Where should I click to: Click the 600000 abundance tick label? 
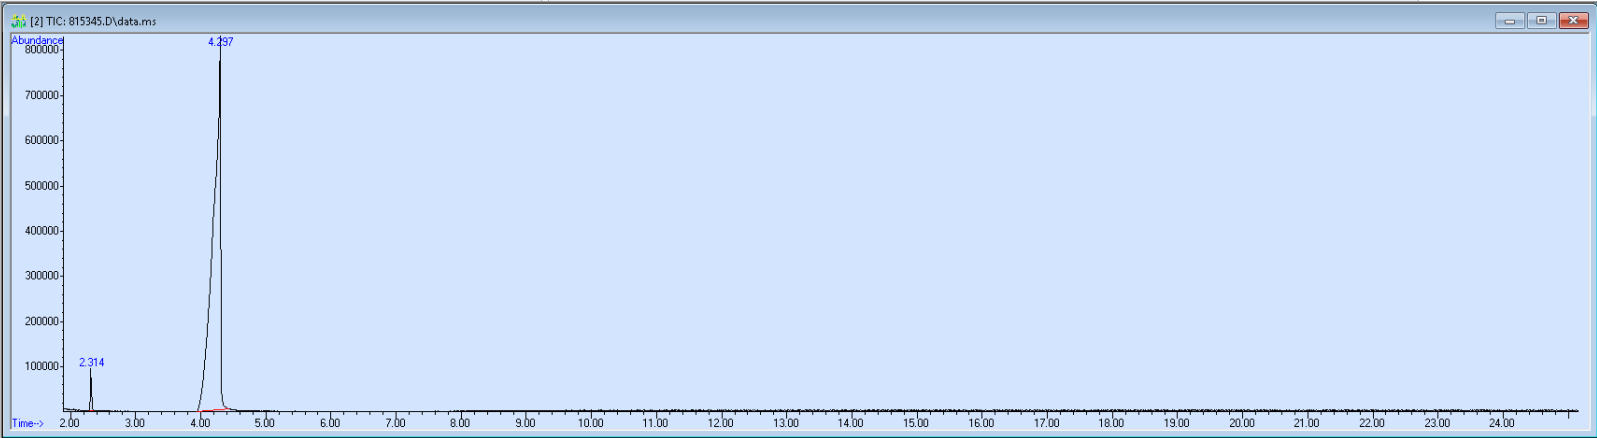pyautogui.click(x=42, y=140)
